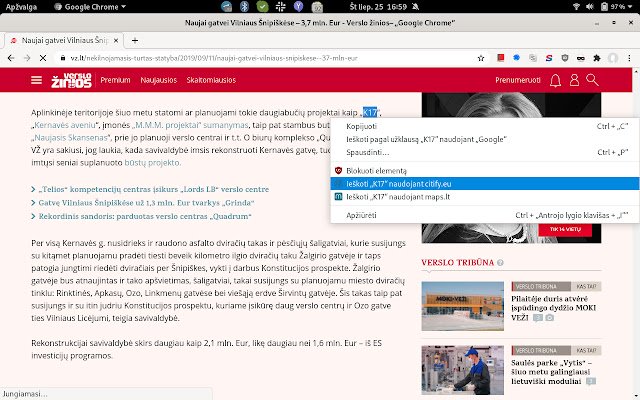Click the VERSLO TRIBŪNA section heading

(x=458, y=262)
